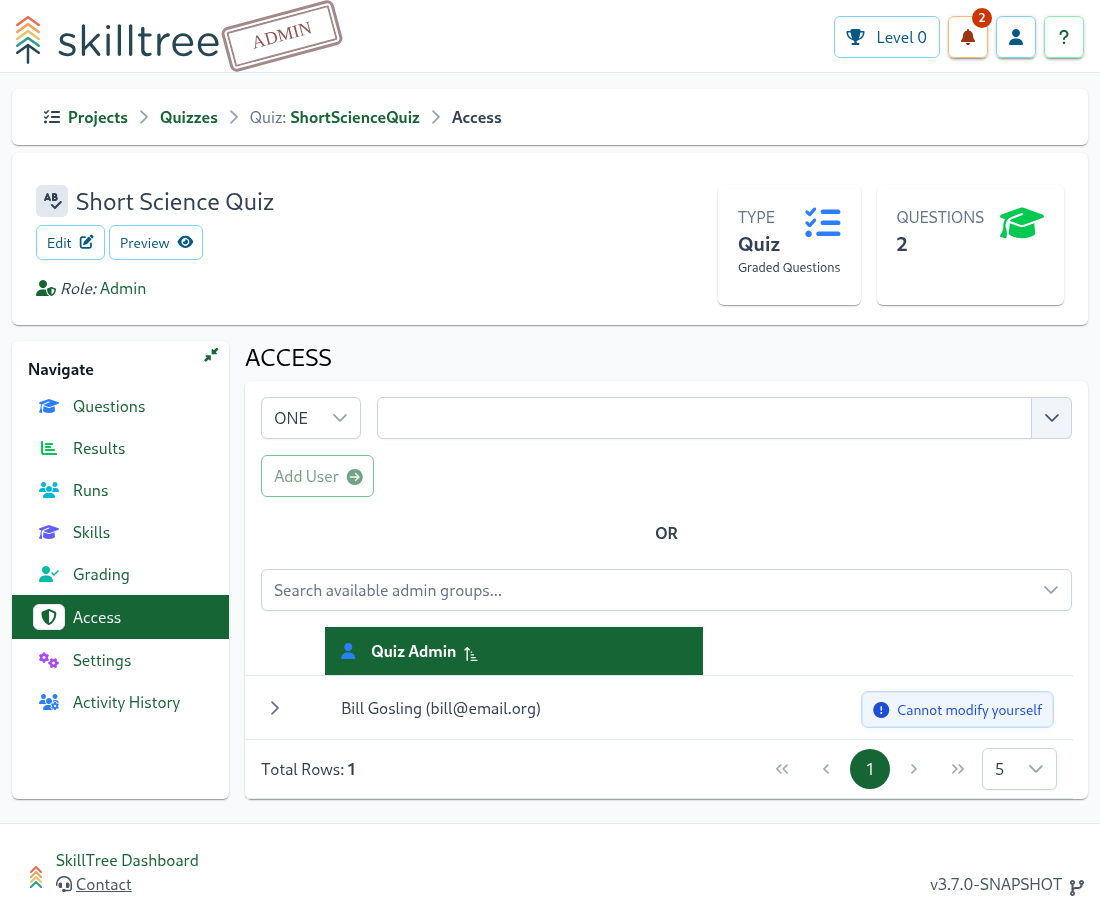
Task: Click the Questions graduation cap card icon
Action: 1021,223
